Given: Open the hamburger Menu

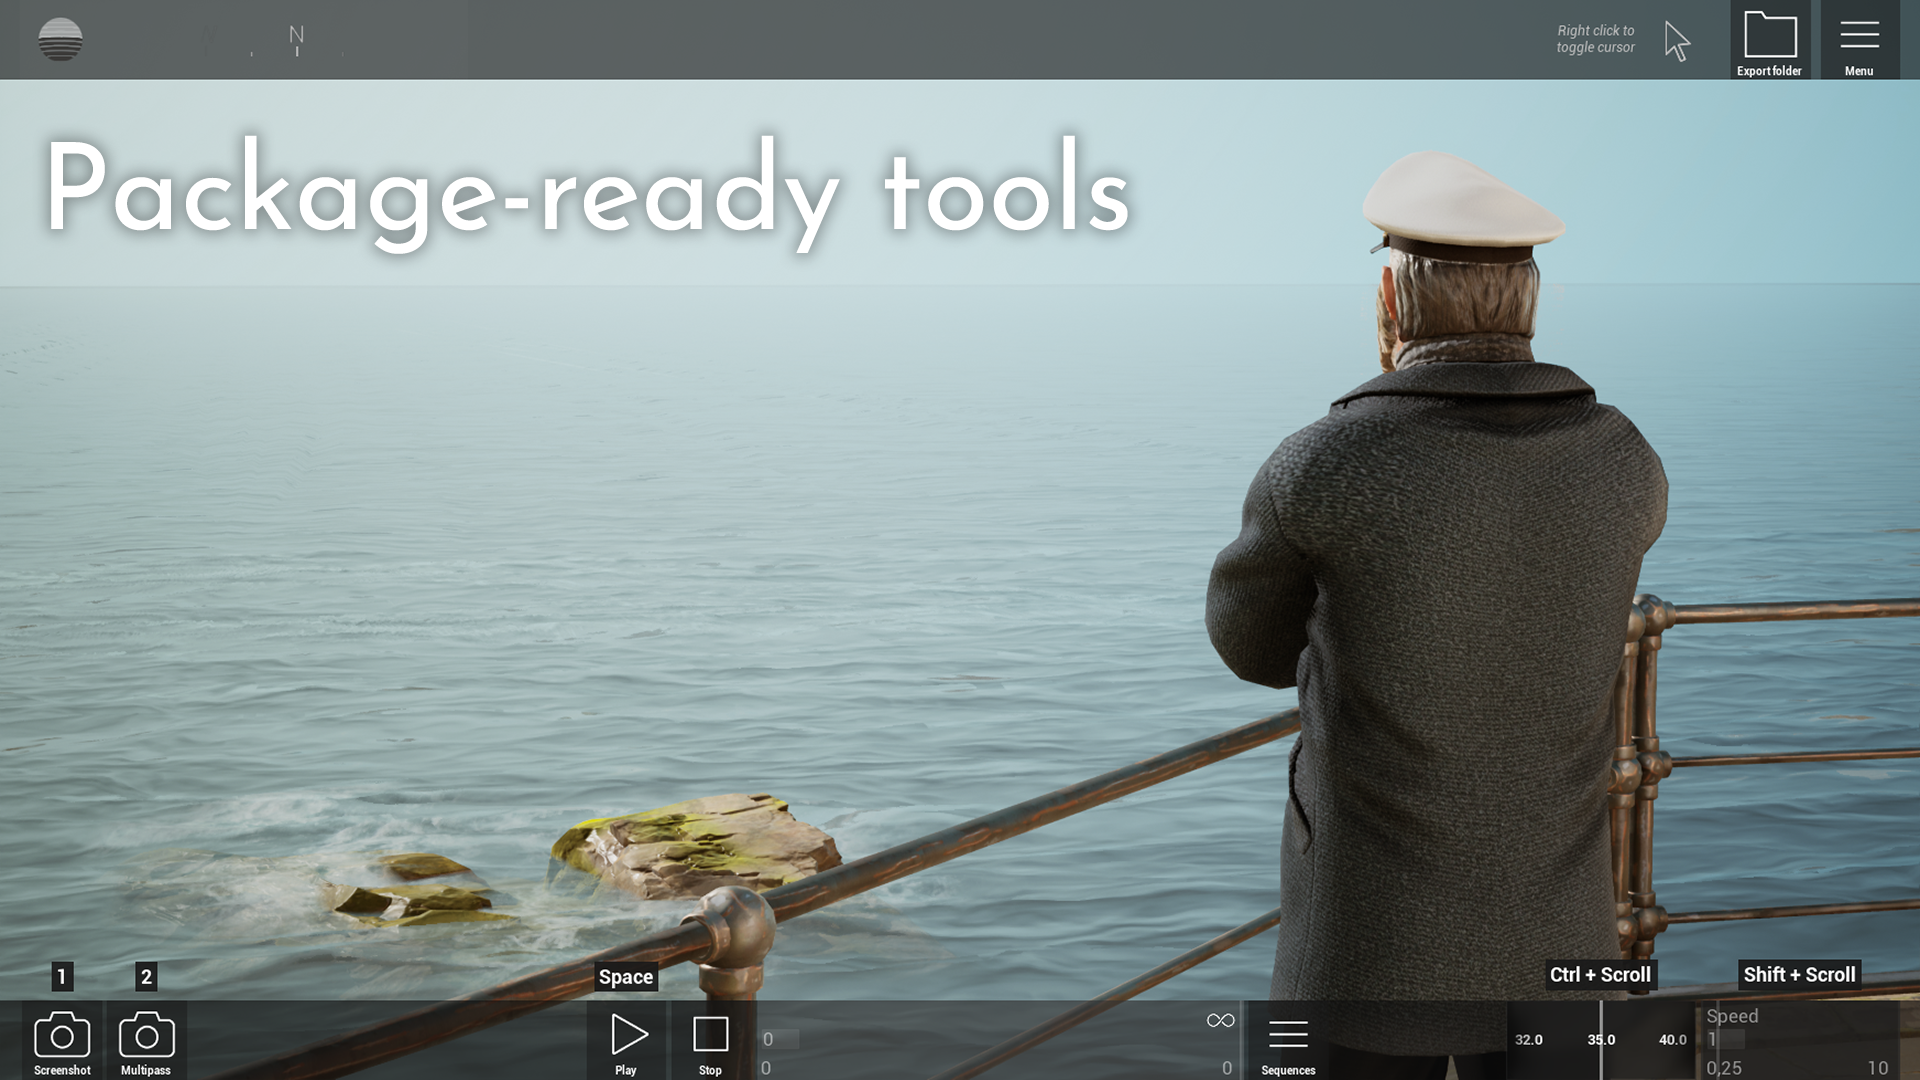Looking at the screenshot, I should [x=1859, y=40].
